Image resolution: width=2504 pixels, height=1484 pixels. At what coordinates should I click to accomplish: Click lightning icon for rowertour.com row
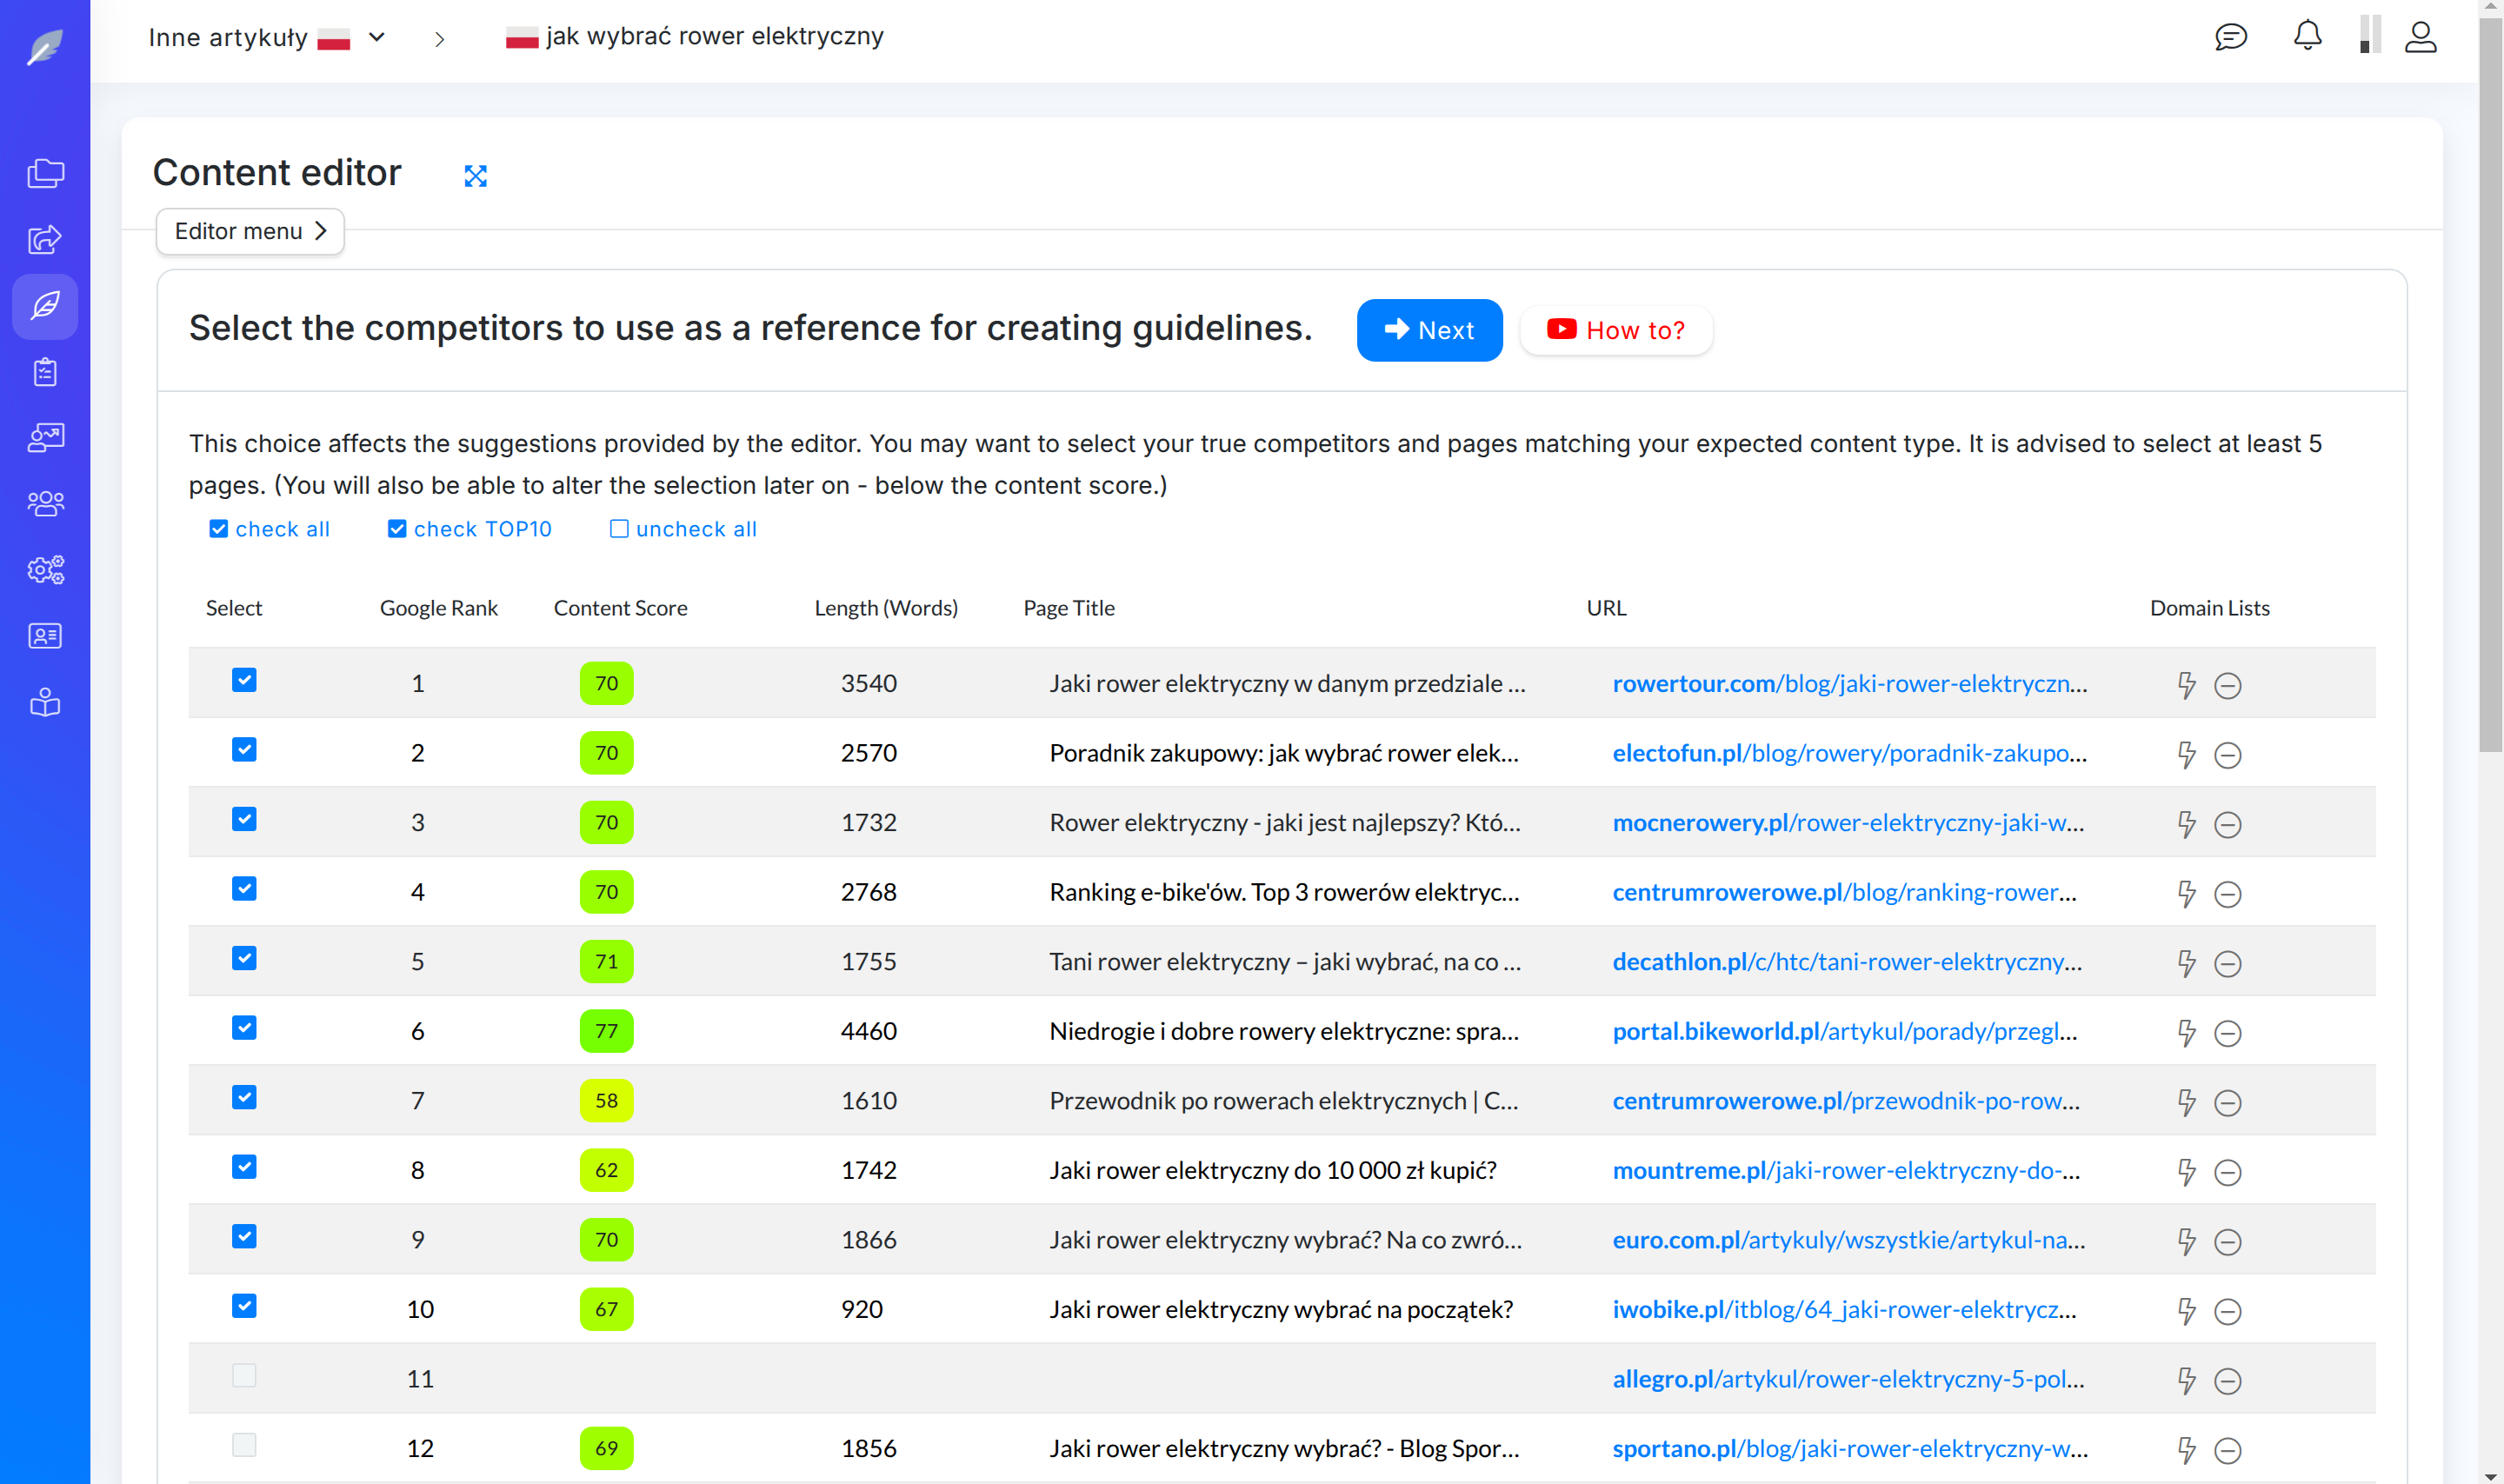2187,685
